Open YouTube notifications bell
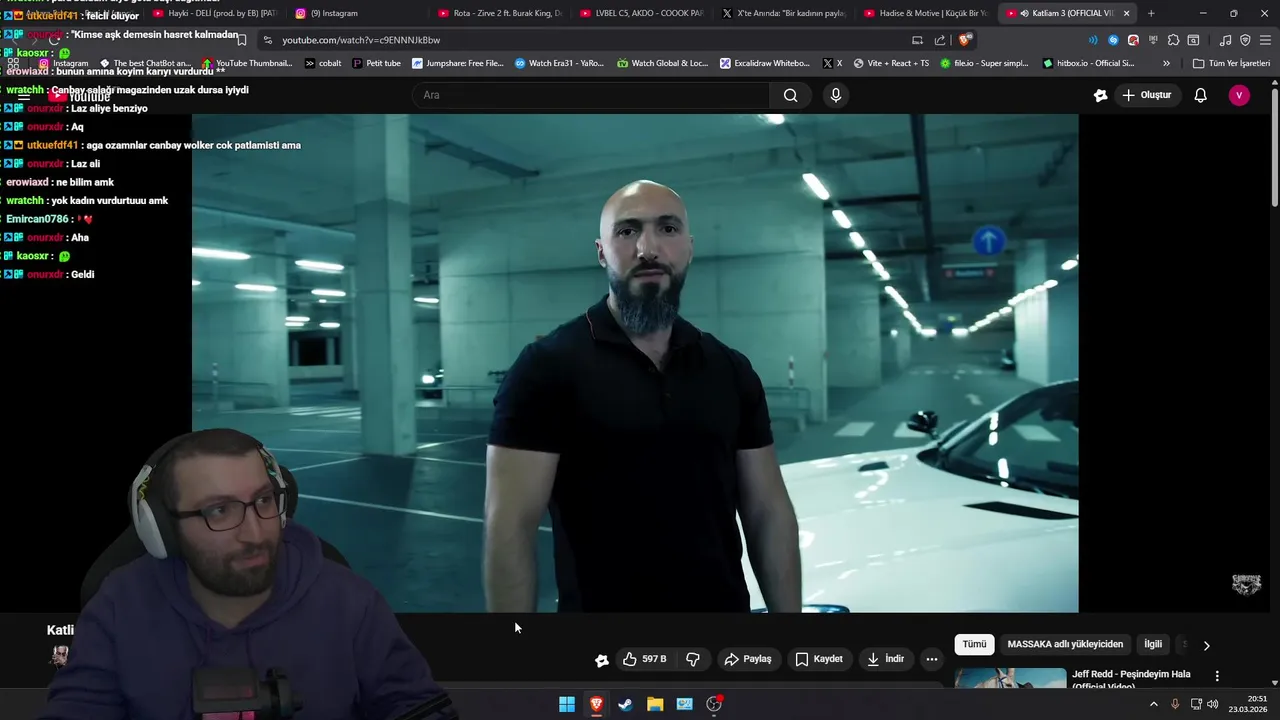Viewport: 1280px width, 720px height. click(x=1200, y=95)
